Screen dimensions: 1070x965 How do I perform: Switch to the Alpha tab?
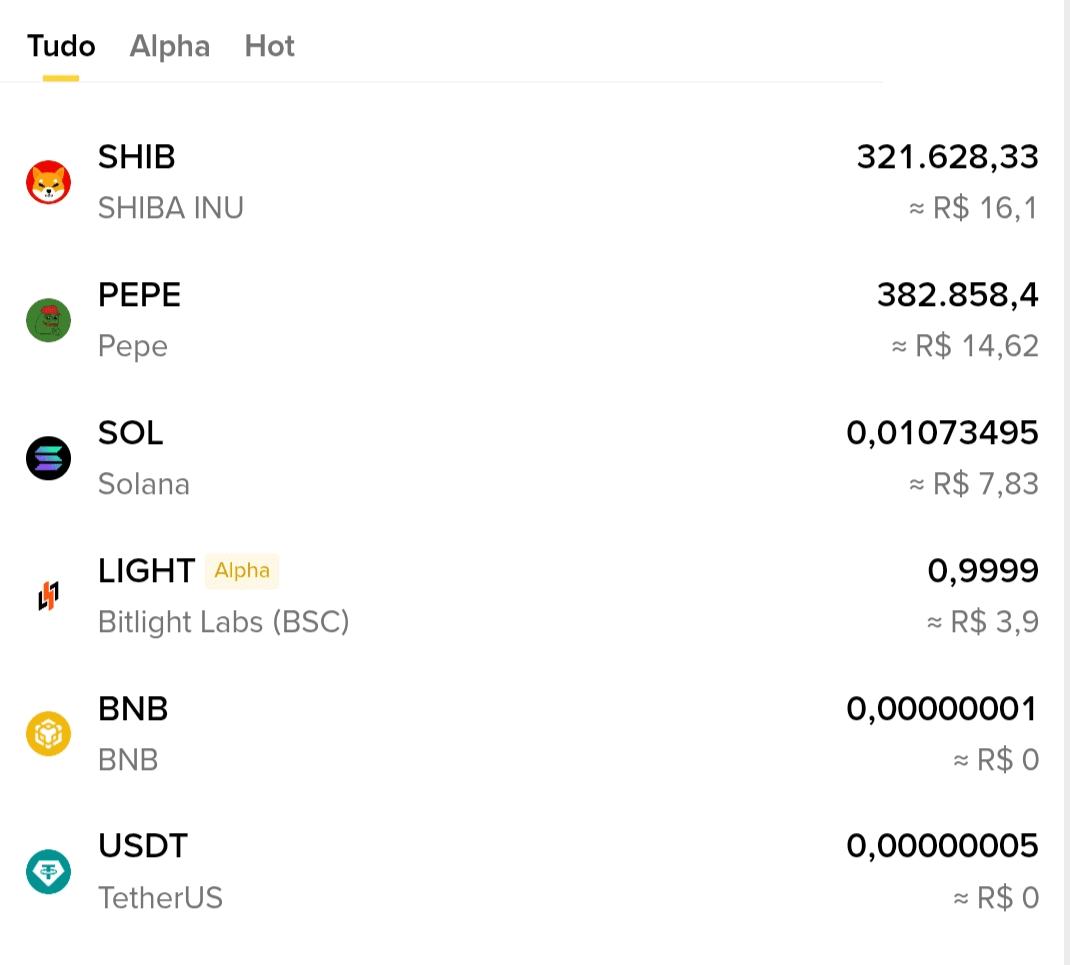tap(170, 46)
